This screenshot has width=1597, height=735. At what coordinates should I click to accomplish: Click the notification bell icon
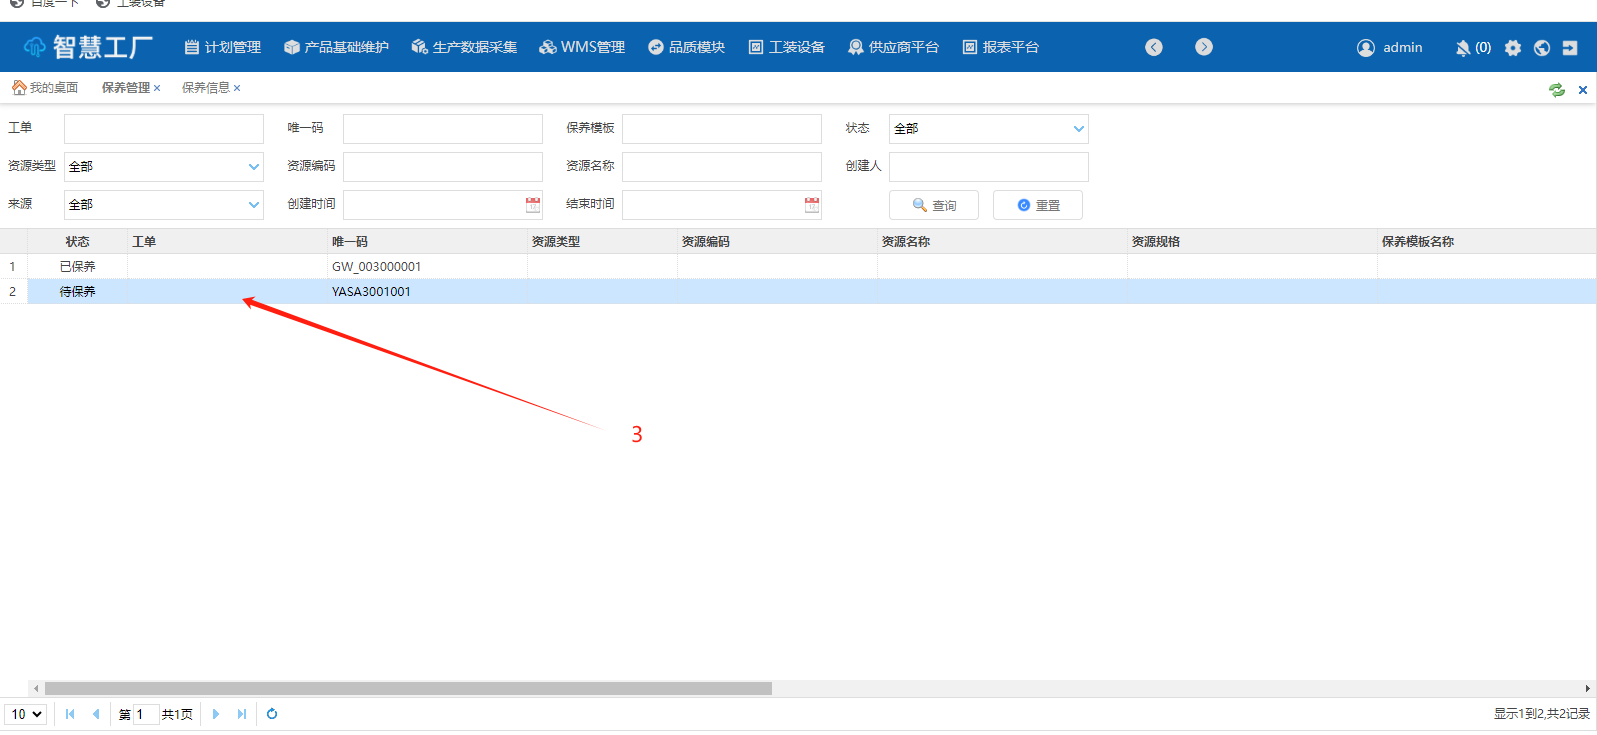1463,48
